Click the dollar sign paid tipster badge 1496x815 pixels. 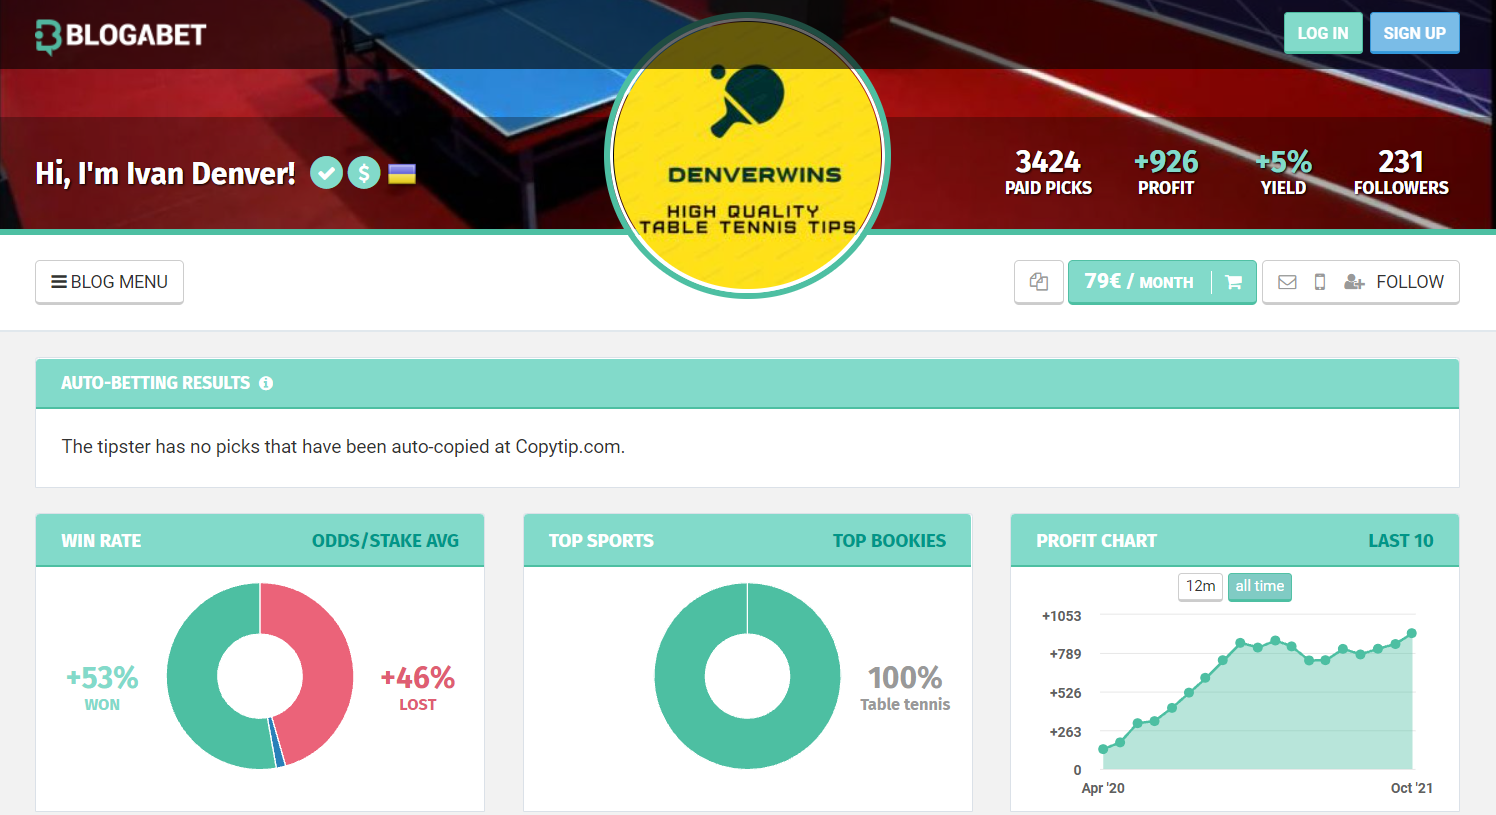[x=364, y=173]
